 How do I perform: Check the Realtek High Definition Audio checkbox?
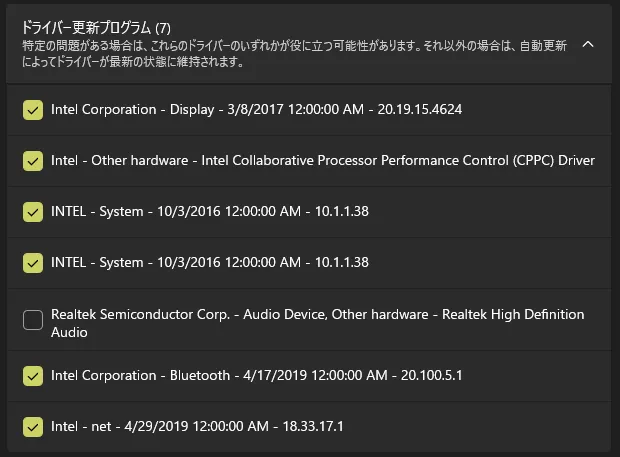click(x=33, y=321)
